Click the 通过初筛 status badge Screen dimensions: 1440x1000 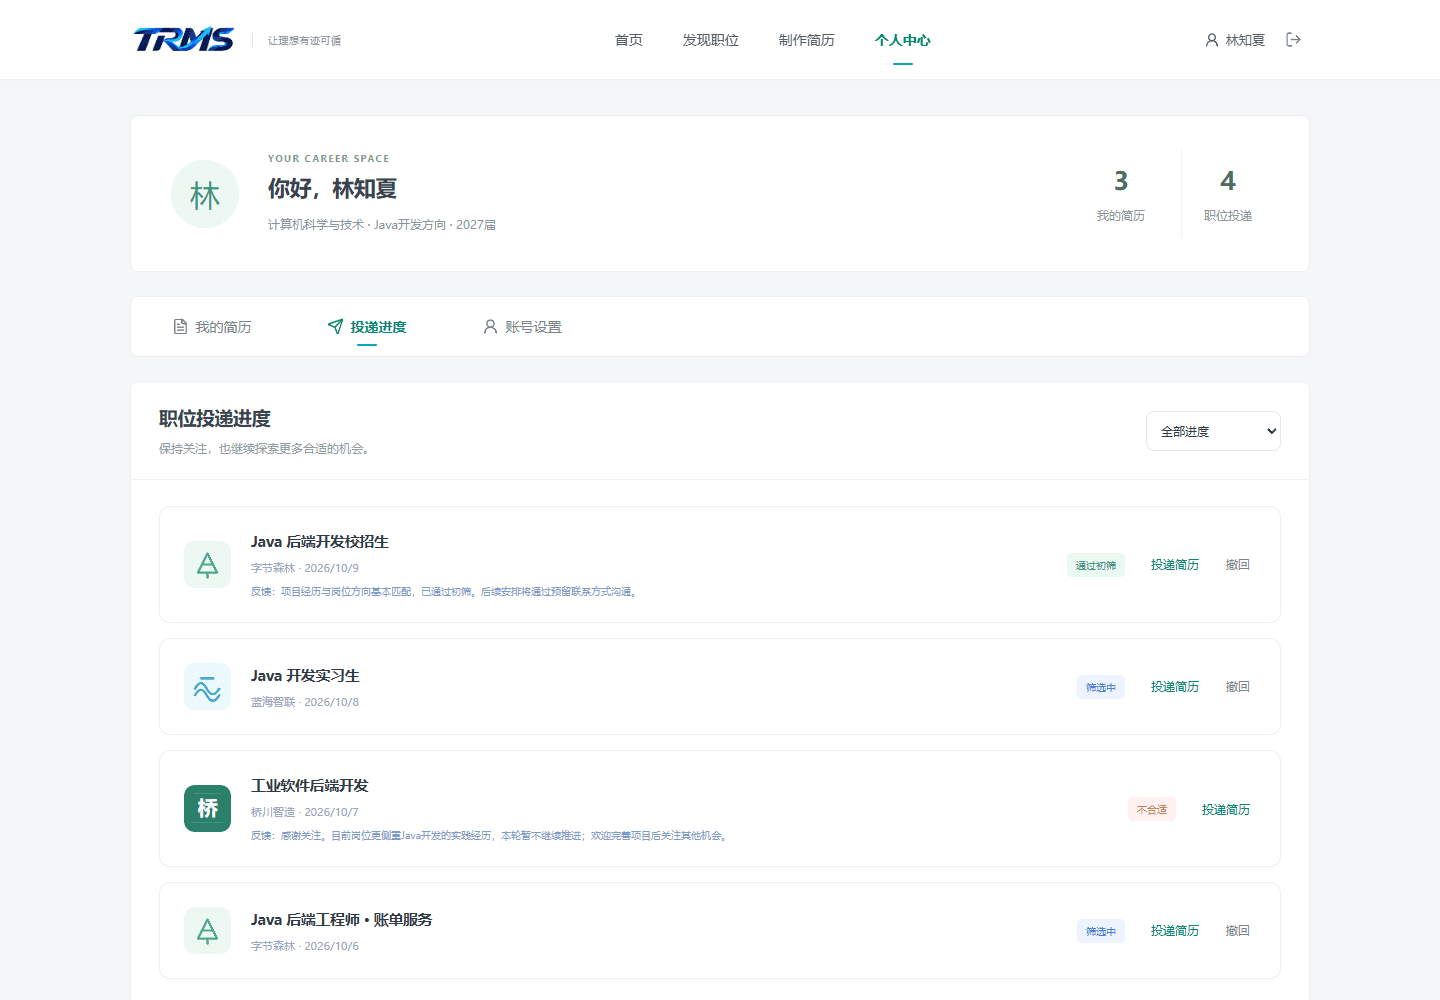click(x=1096, y=565)
